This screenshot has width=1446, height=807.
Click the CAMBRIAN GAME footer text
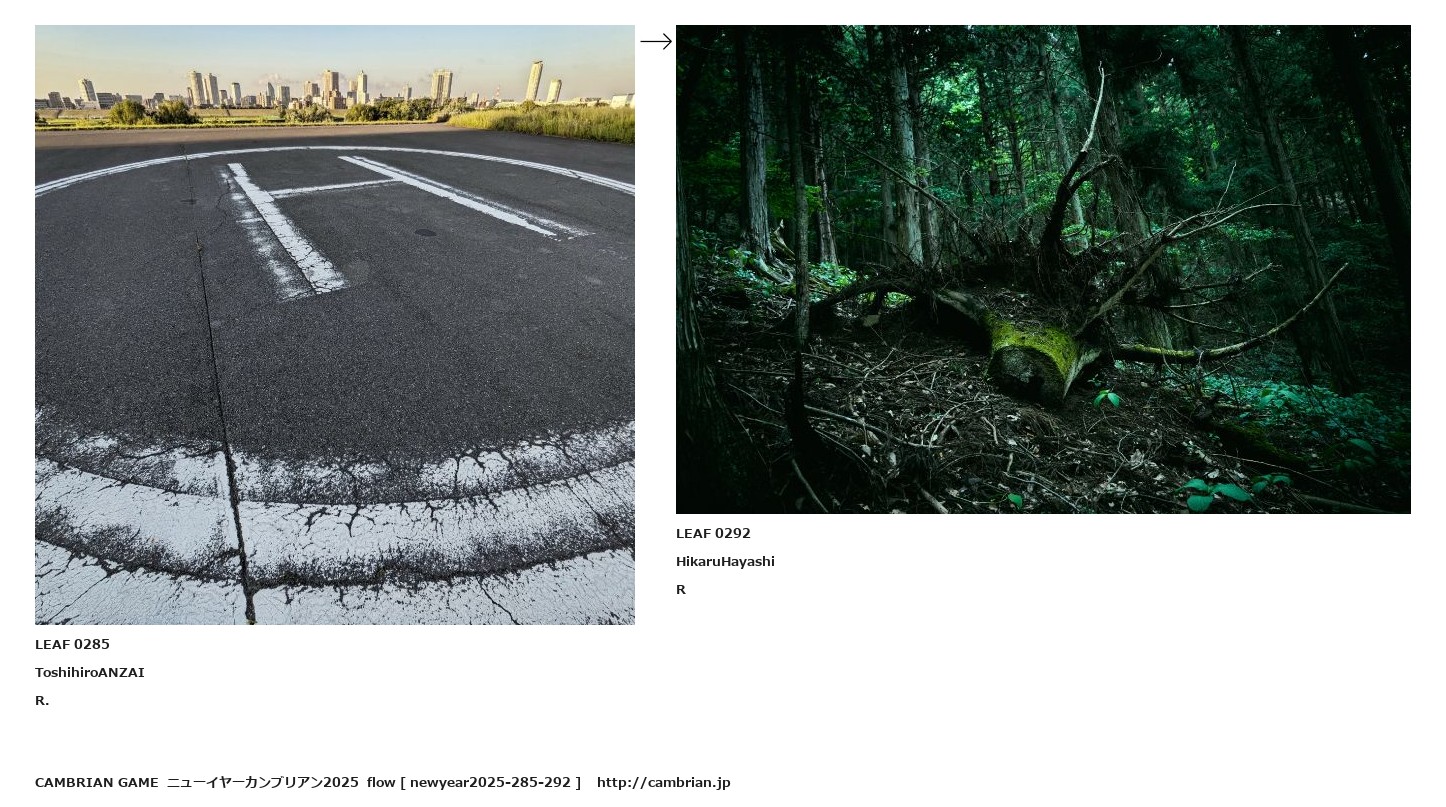pyautogui.click(x=97, y=782)
